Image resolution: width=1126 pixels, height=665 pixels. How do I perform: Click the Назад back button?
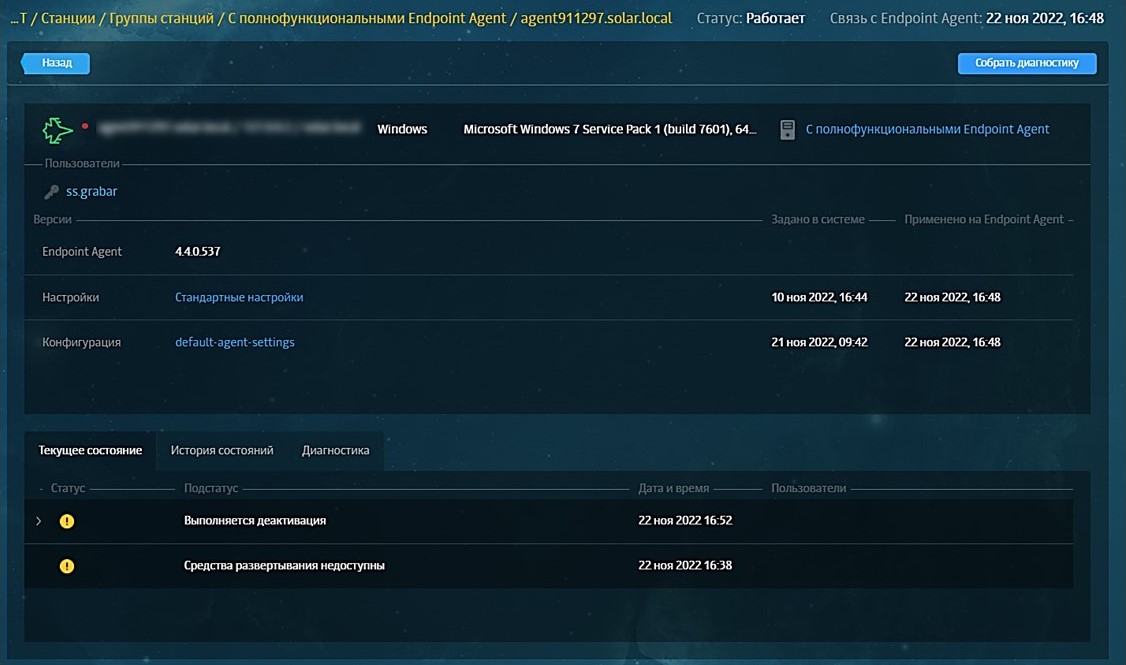pos(55,63)
